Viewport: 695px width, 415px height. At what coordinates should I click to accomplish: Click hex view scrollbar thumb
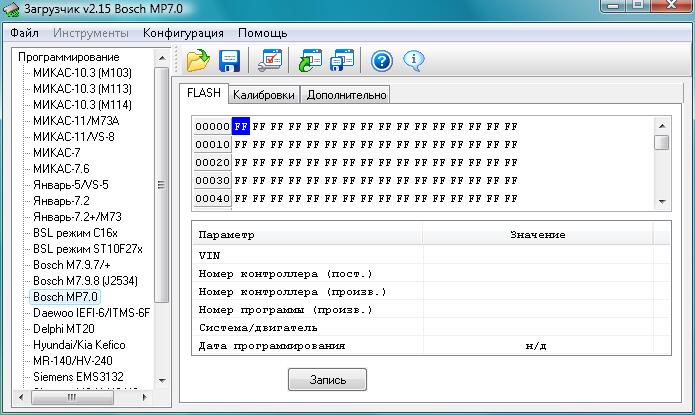pyautogui.click(x=662, y=142)
